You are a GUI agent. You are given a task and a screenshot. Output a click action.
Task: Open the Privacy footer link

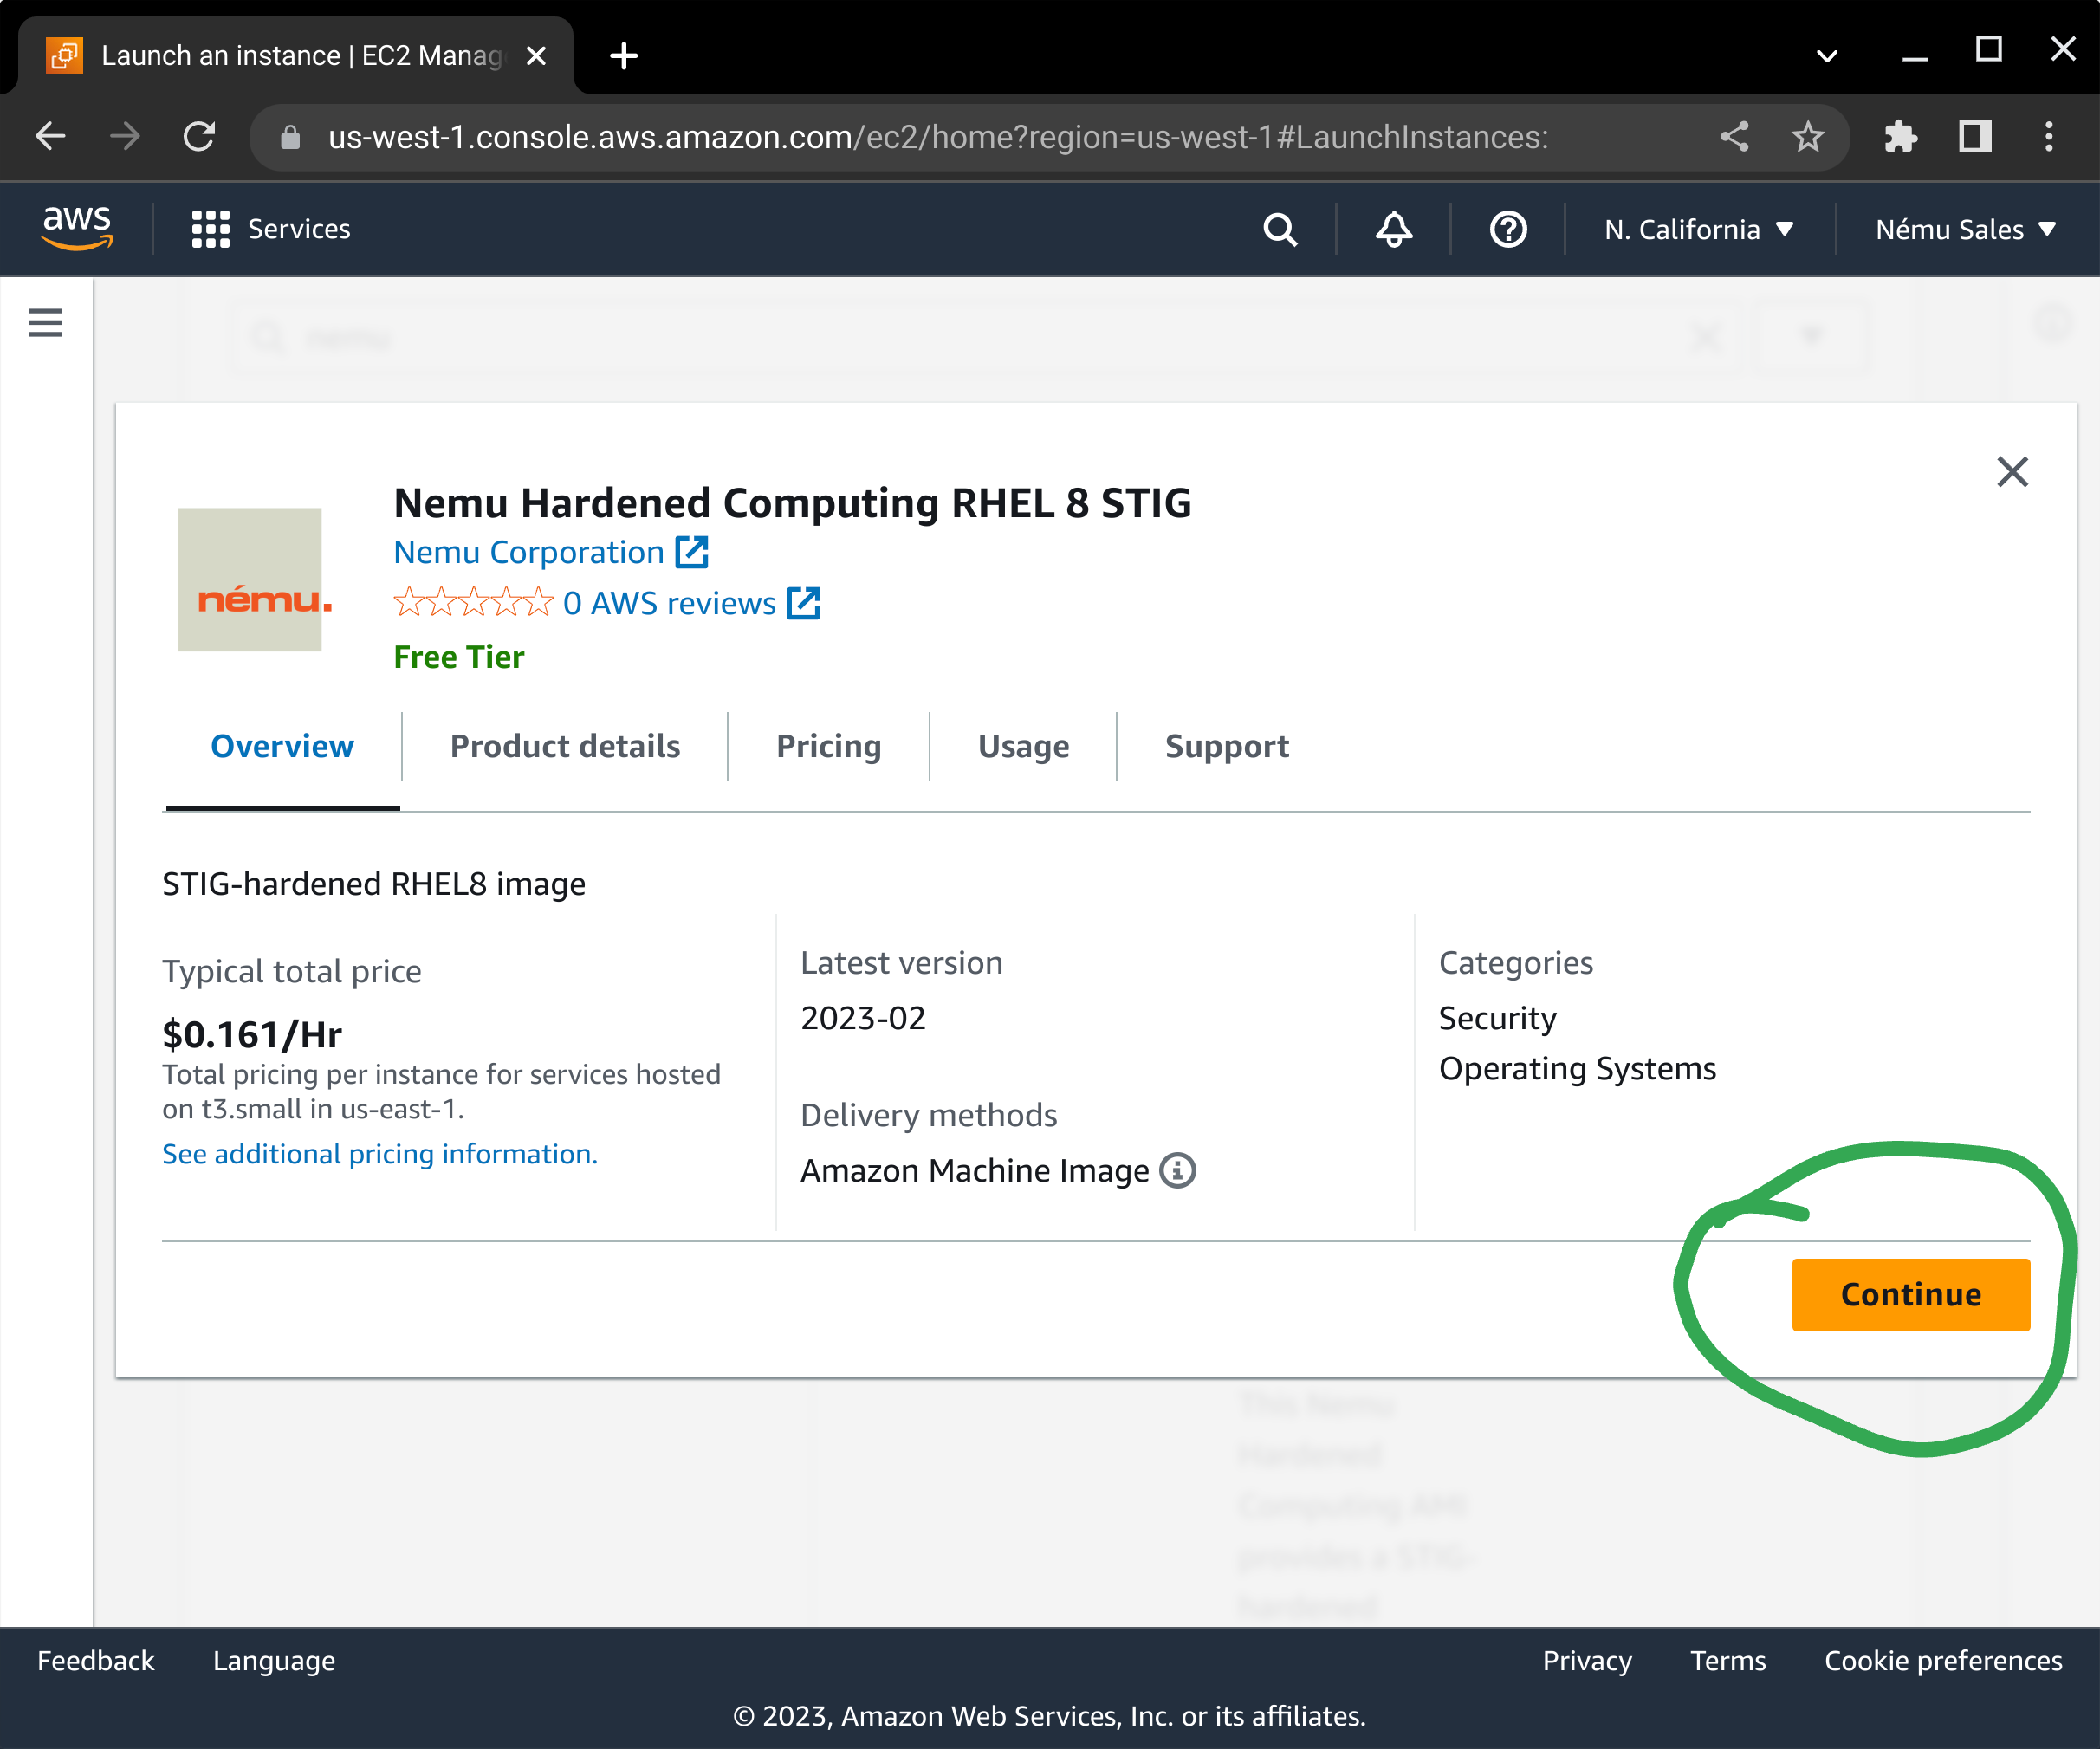(1587, 1661)
